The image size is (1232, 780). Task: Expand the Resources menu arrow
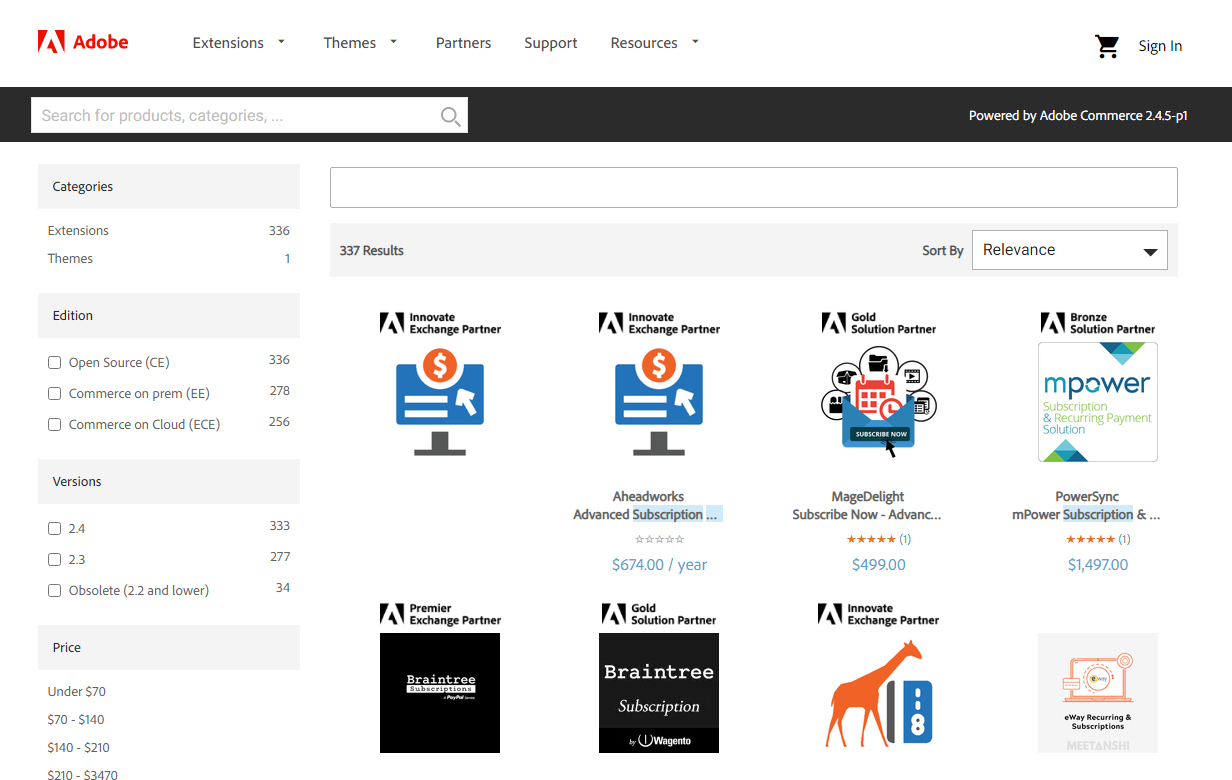click(695, 42)
